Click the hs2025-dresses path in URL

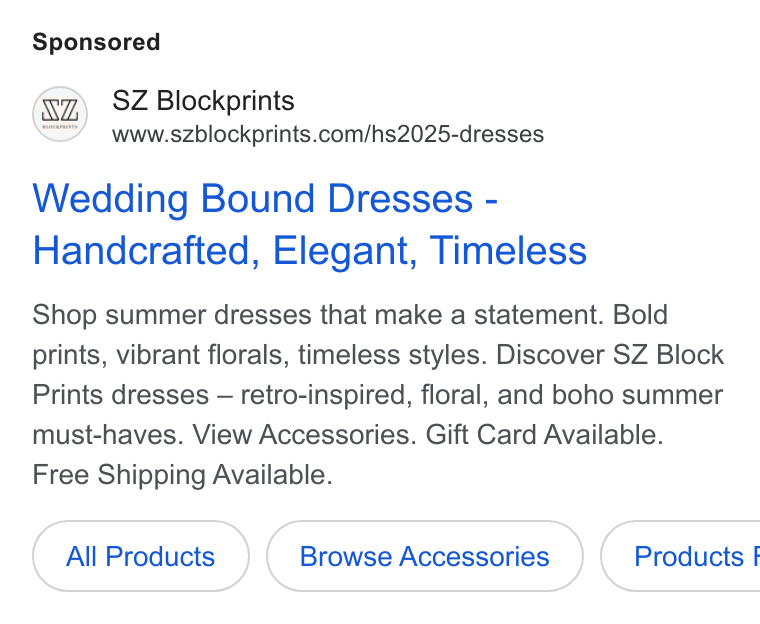pyautogui.click(x=457, y=134)
